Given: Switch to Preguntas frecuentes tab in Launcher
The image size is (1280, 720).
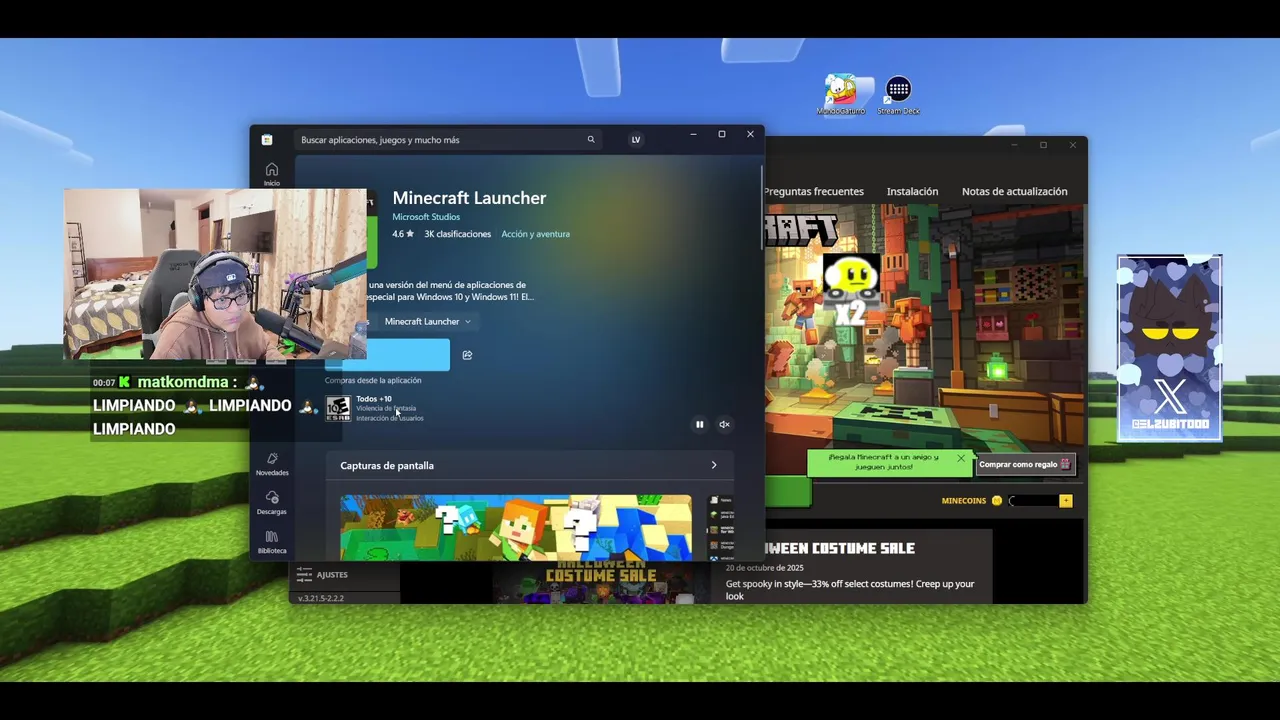Looking at the screenshot, I should pyautogui.click(x=814, y=191).
